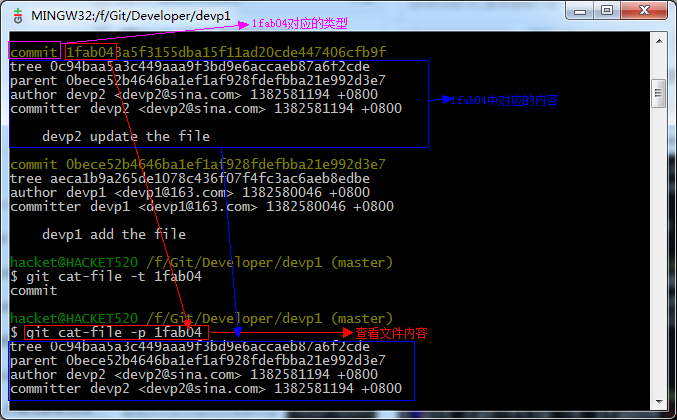
Task: Click the command 'git cat-file -p 1fab04'
Action: (x=114, y=332)
